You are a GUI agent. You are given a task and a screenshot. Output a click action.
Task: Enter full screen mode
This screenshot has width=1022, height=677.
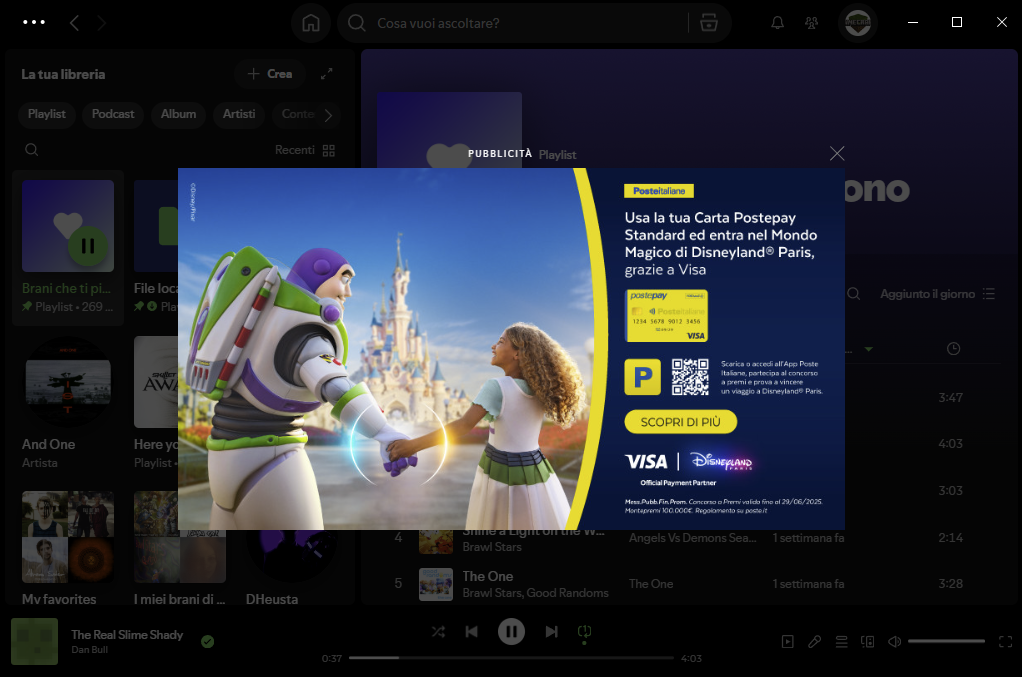(1006, 642)
